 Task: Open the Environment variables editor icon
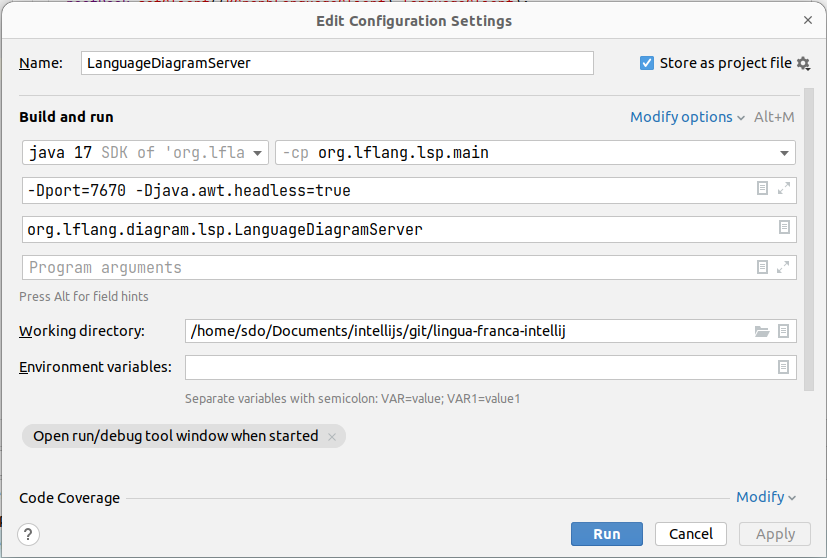click(x=784, y=367)
